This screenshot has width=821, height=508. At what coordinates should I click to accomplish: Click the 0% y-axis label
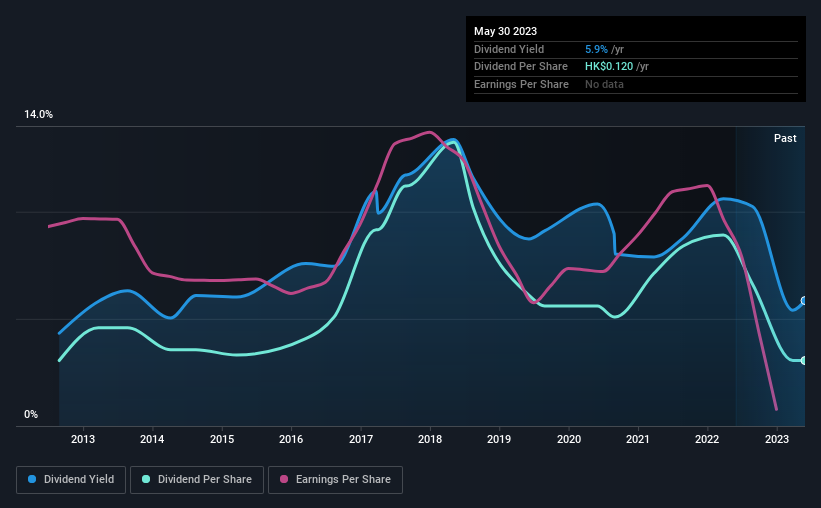(x=31, y=415)
